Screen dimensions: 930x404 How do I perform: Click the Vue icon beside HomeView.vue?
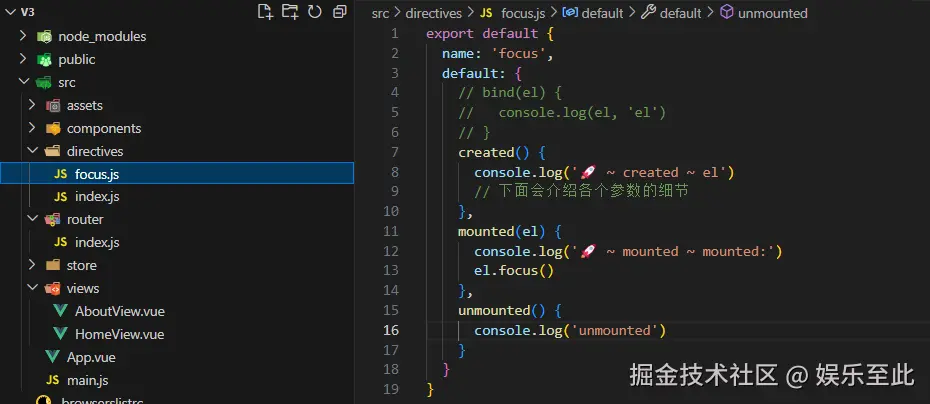(x=60, y=334)
